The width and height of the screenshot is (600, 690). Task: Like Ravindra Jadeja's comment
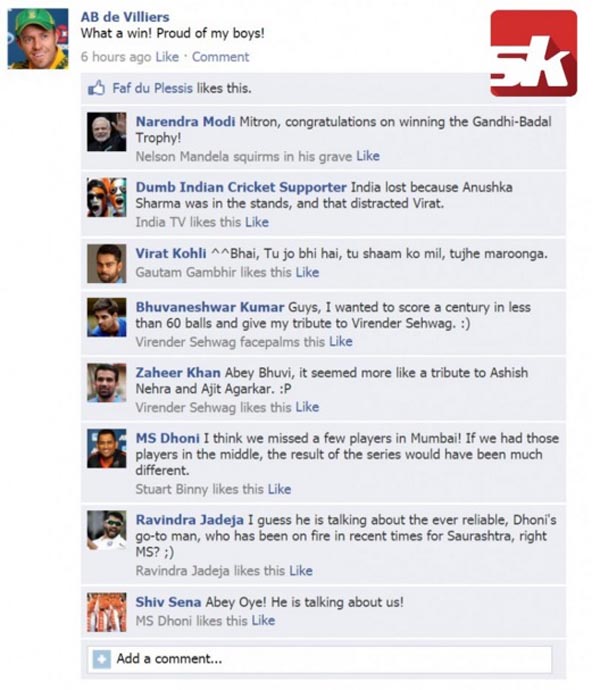pos(301,571)
